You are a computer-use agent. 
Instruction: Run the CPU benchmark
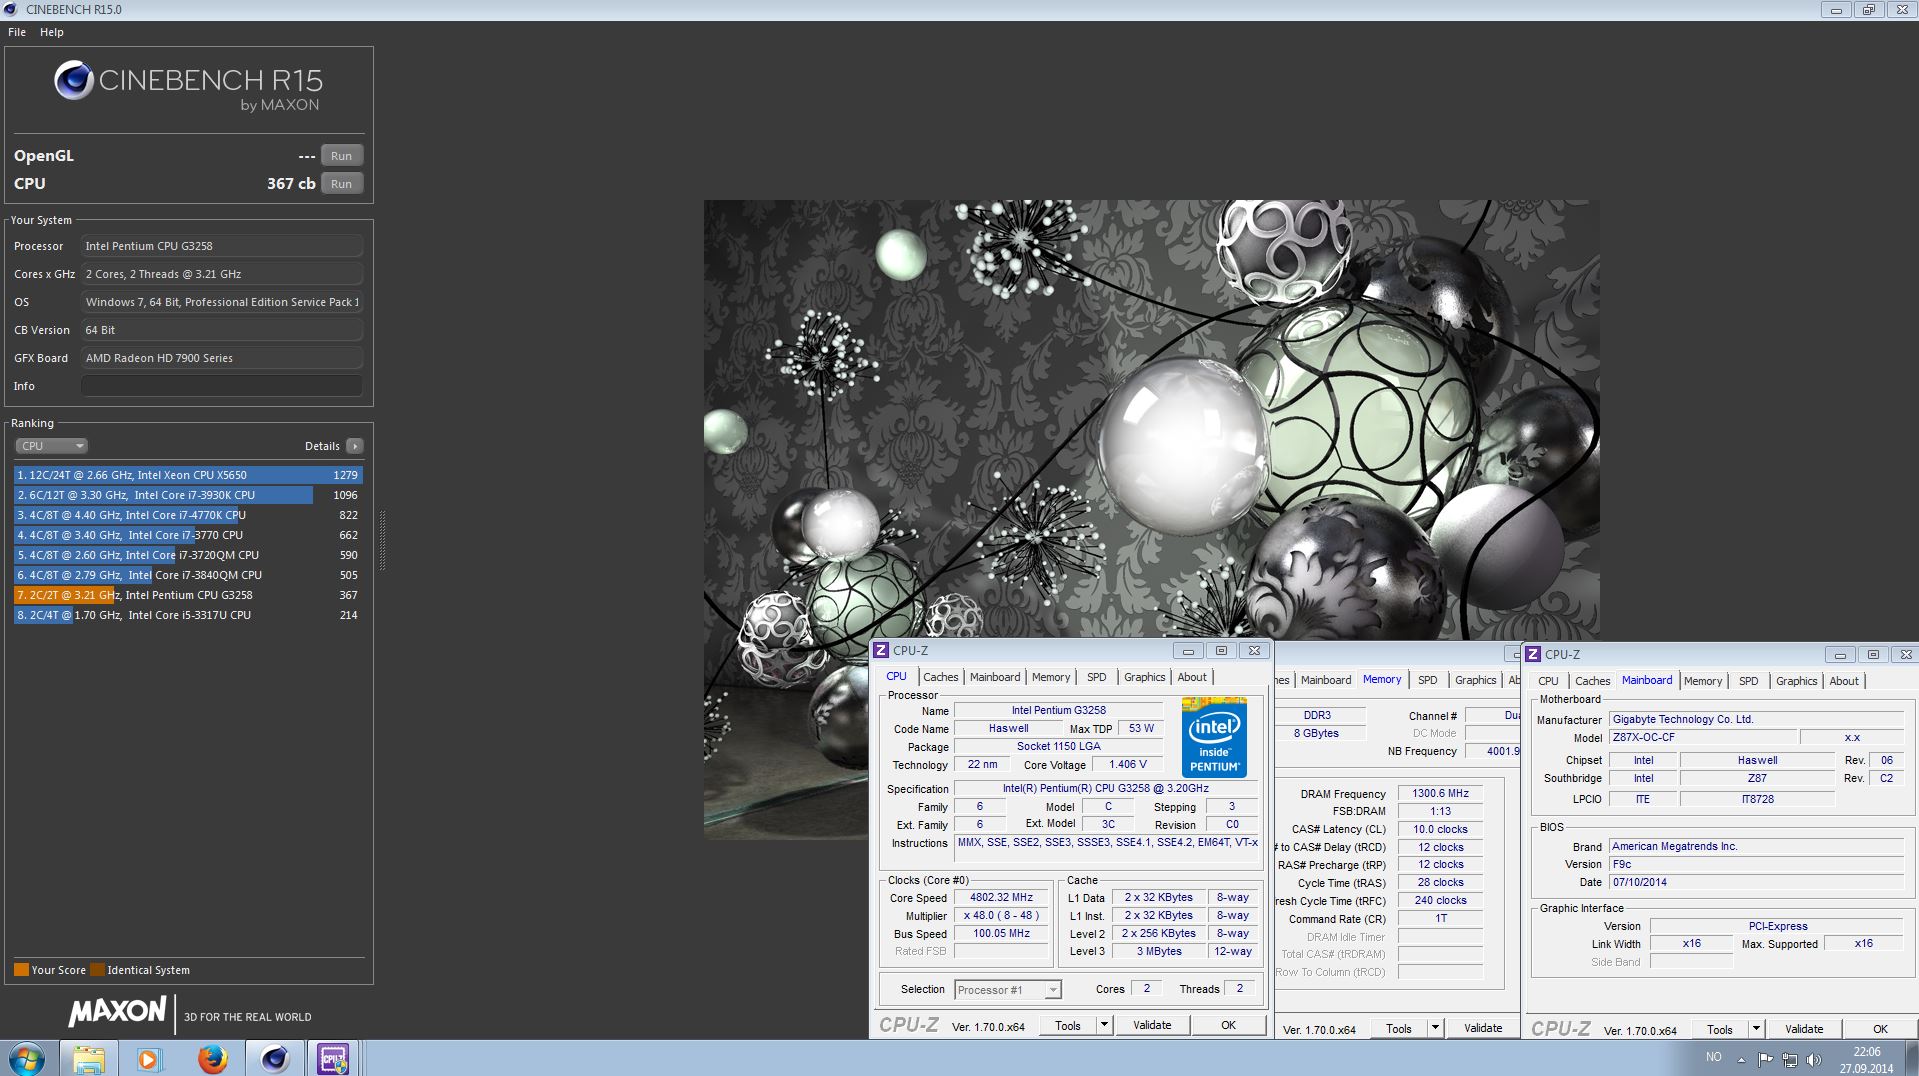pos(342,184)
